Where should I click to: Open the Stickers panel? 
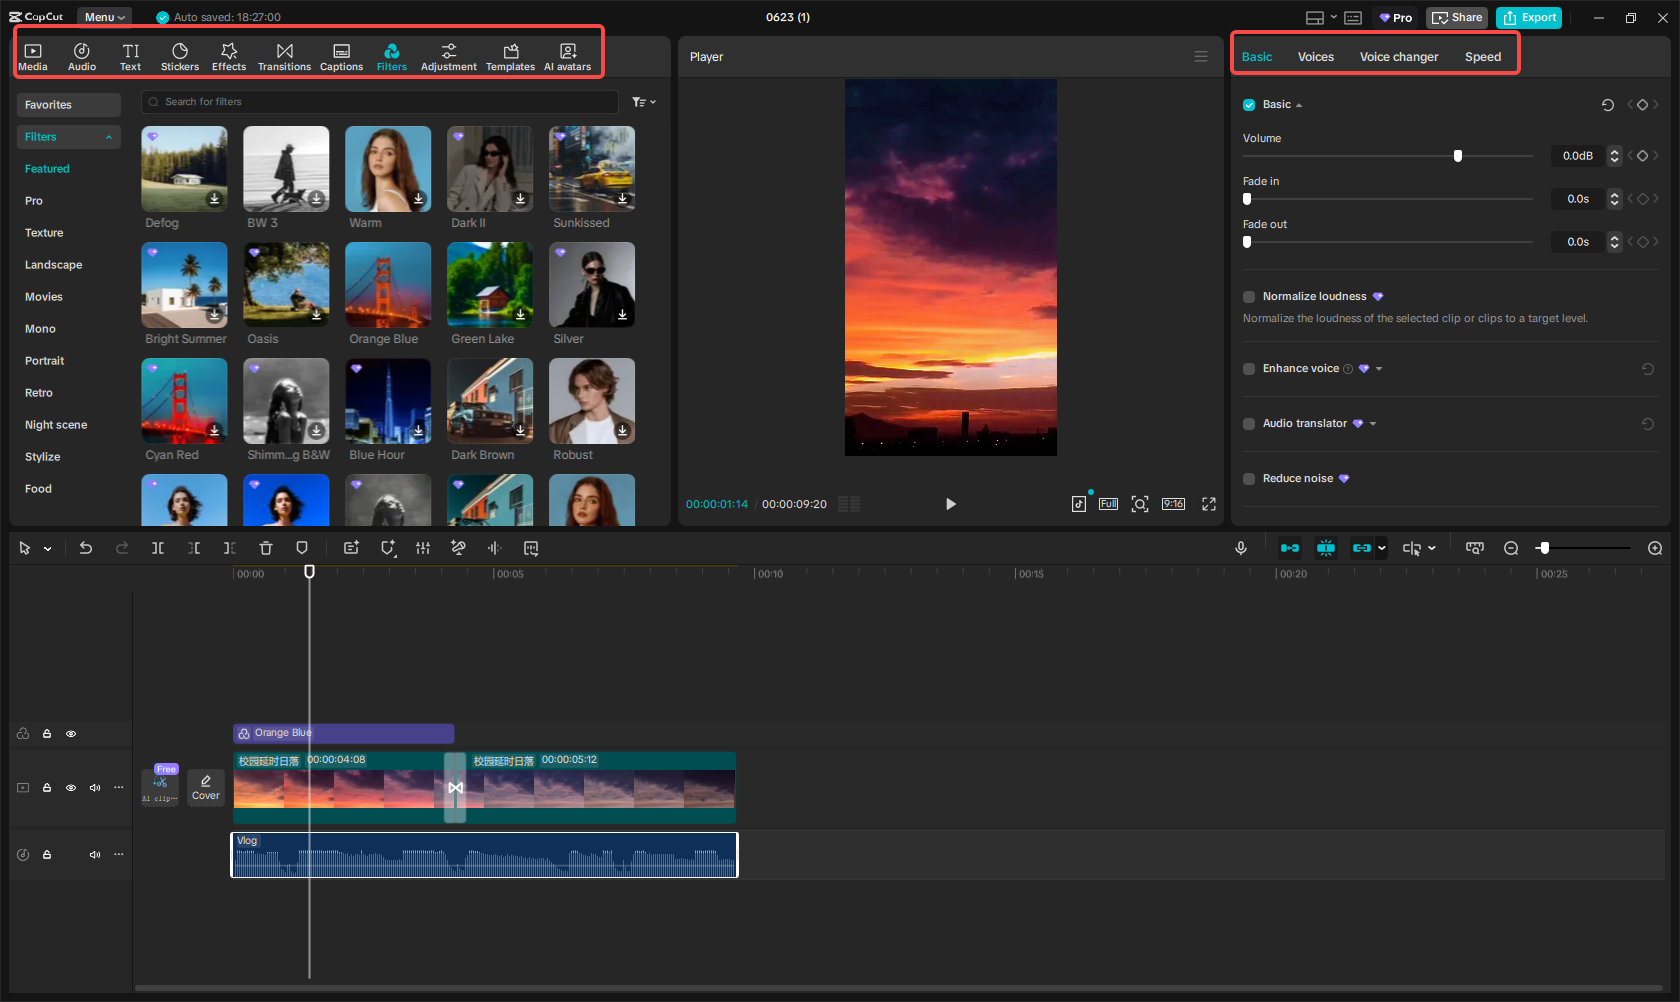click(x=180, y=54)
